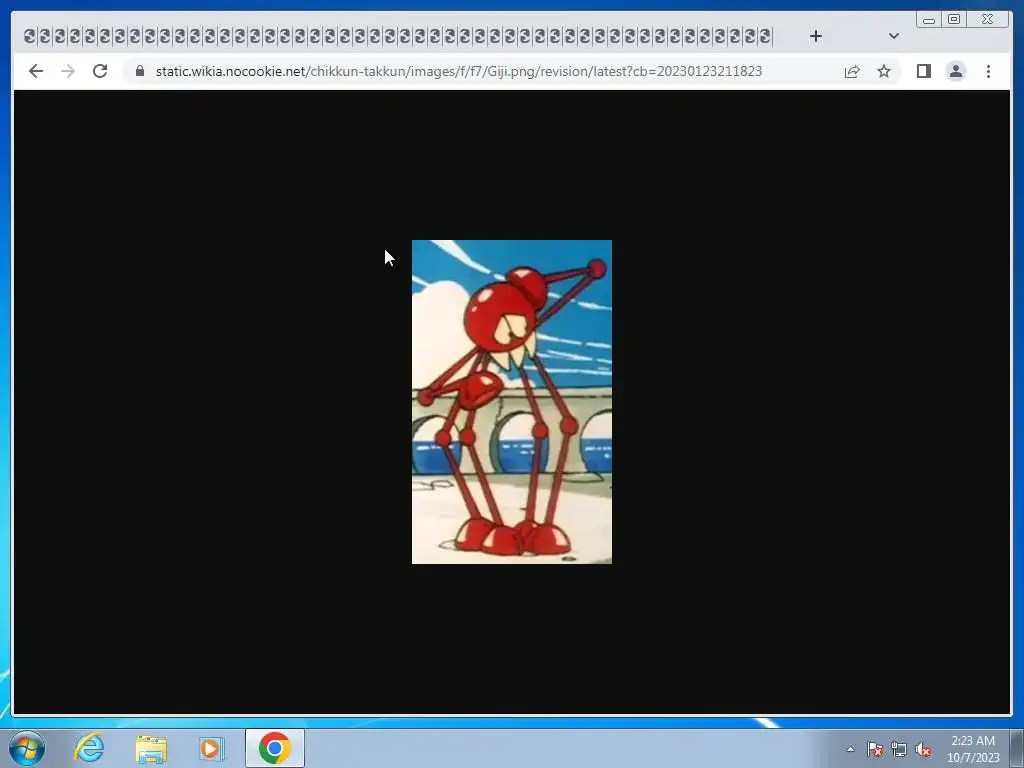Viewport: 1024px width, 768px height.
Task: Launch Internet Explorer from the taskbar
Action: (89, 748)
